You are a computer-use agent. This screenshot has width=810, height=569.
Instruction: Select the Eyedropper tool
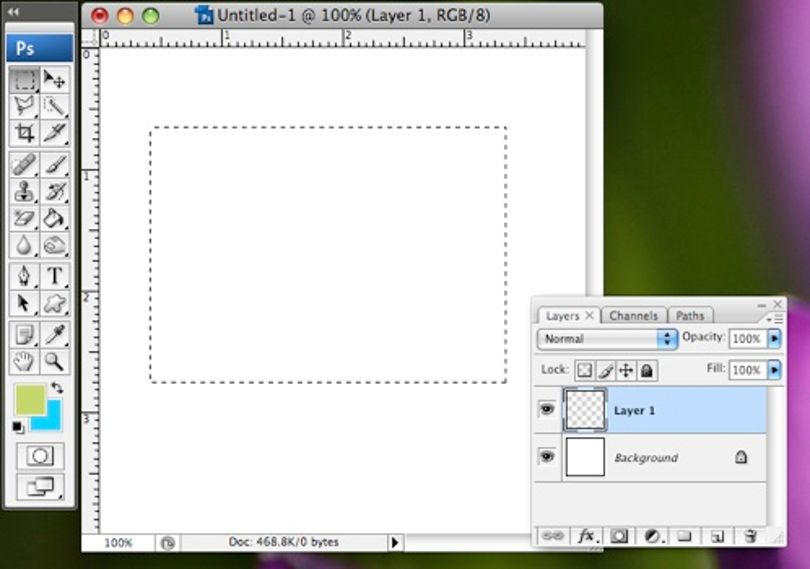[x=54, y=334]
